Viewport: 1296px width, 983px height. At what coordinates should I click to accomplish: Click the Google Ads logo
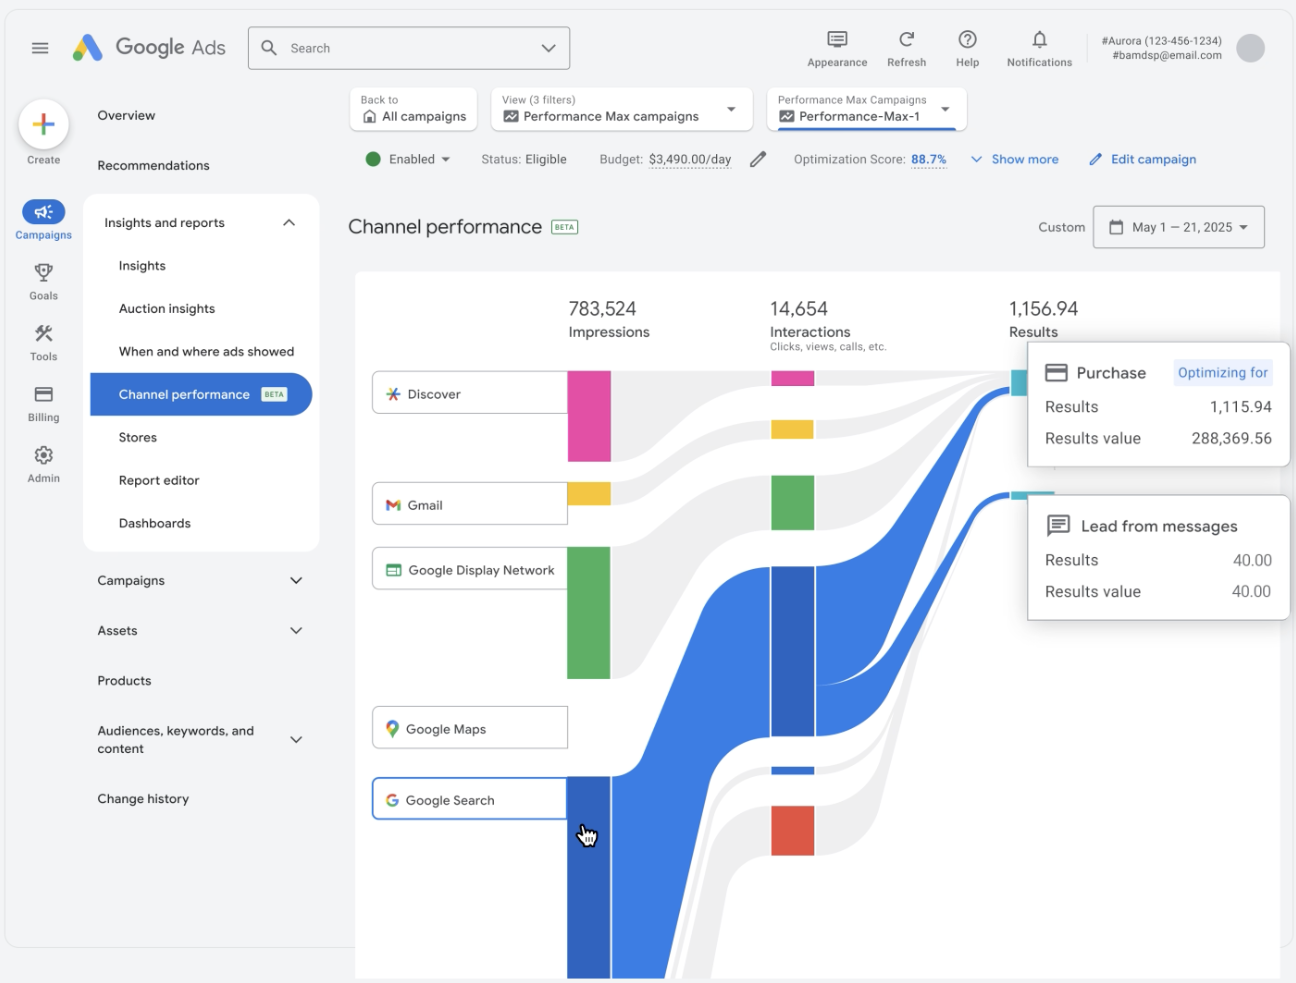149,47
